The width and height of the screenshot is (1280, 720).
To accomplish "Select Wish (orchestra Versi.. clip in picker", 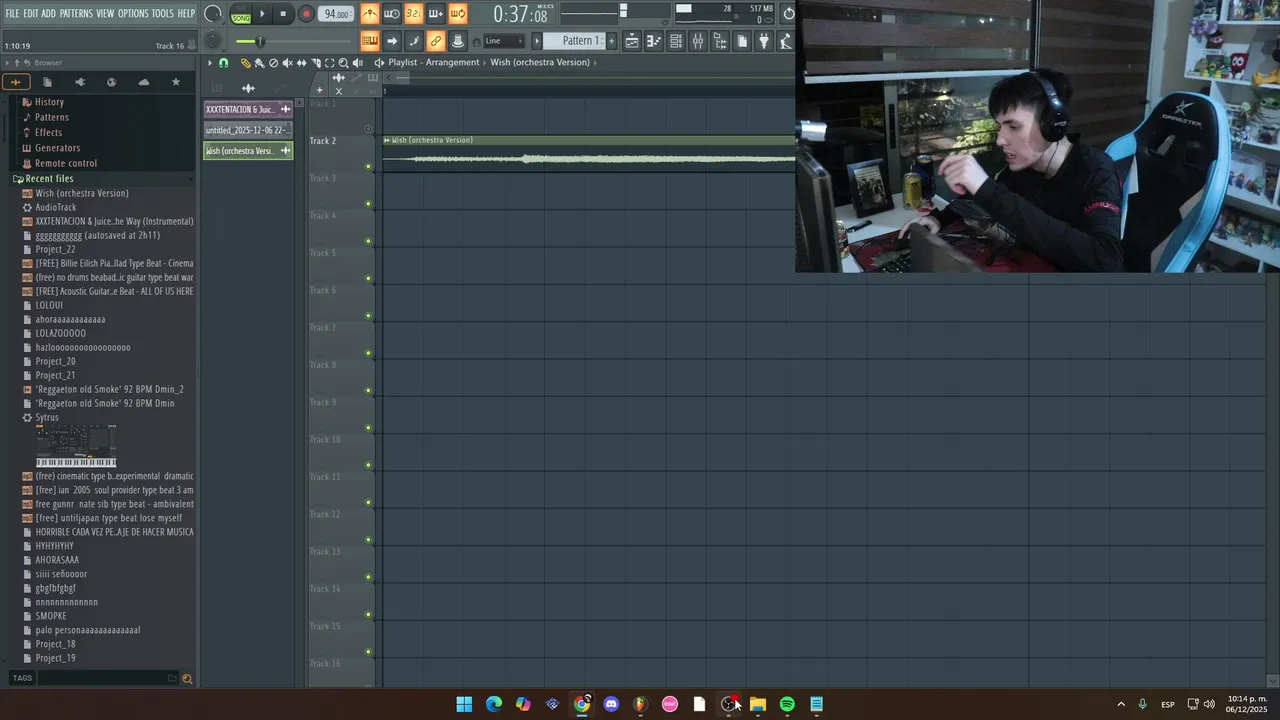I will point(247,151).
